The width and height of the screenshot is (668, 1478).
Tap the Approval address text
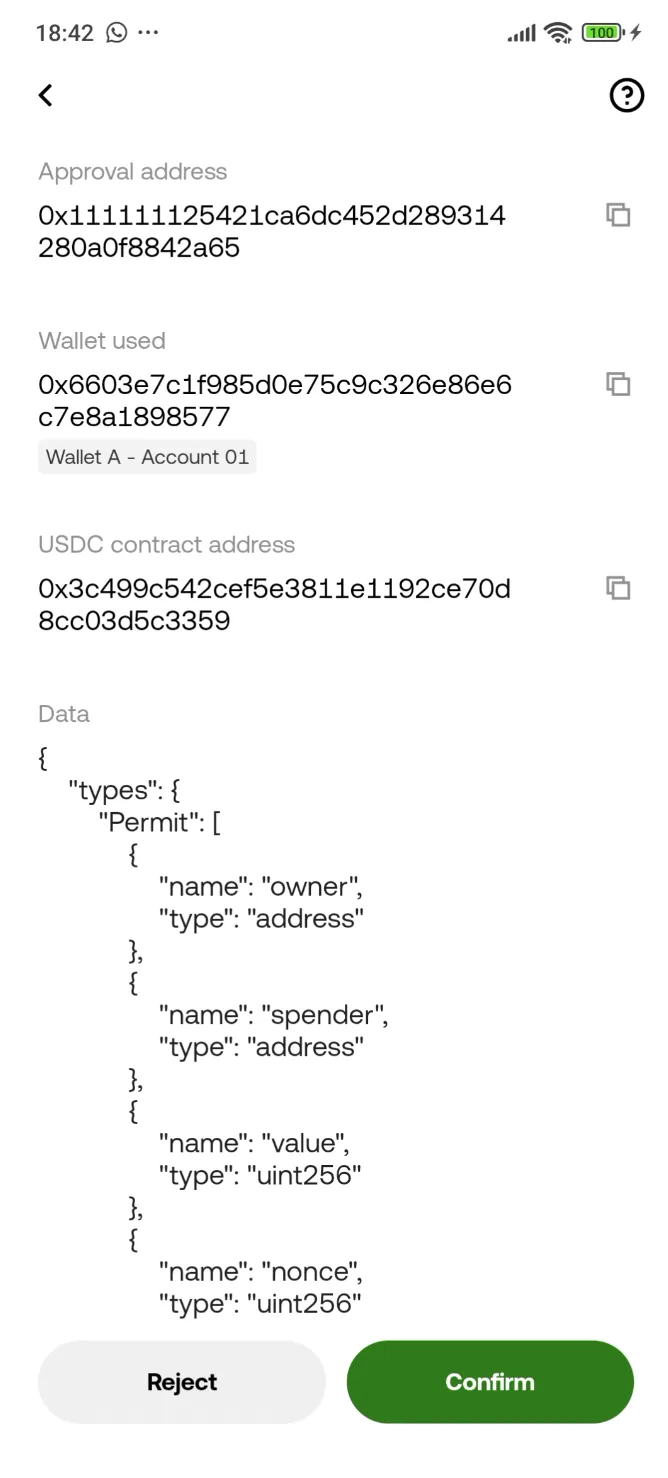point(272,231)
